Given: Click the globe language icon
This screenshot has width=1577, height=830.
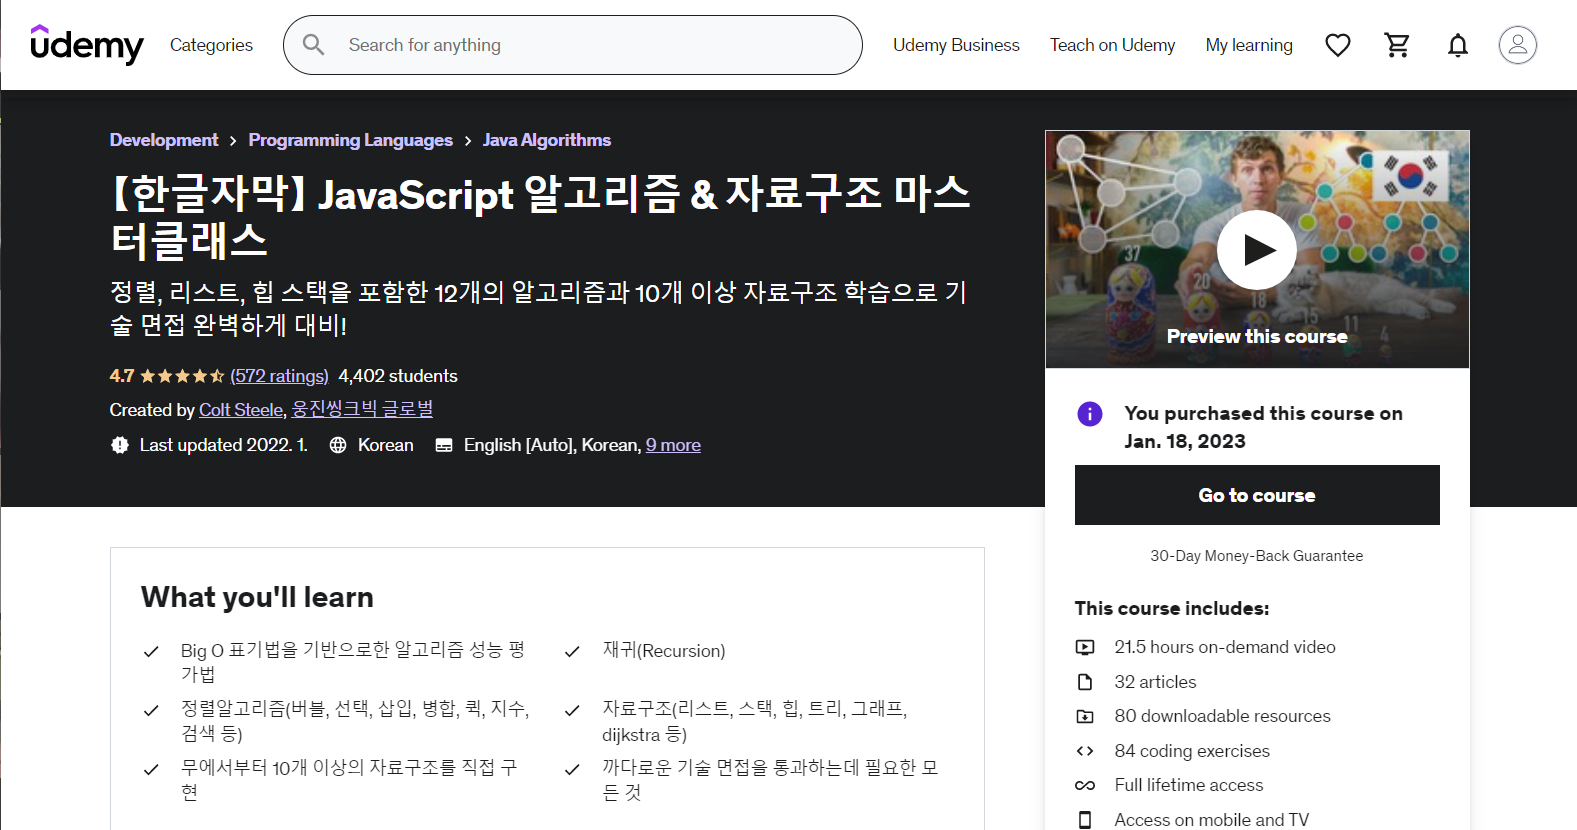Looking at the screenshot, I should [x=338, y=445].
